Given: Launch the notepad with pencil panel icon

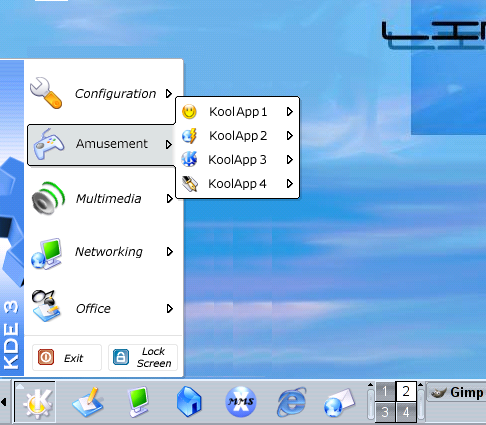Looking at the screenshot, I should click(x=87, y=402).
